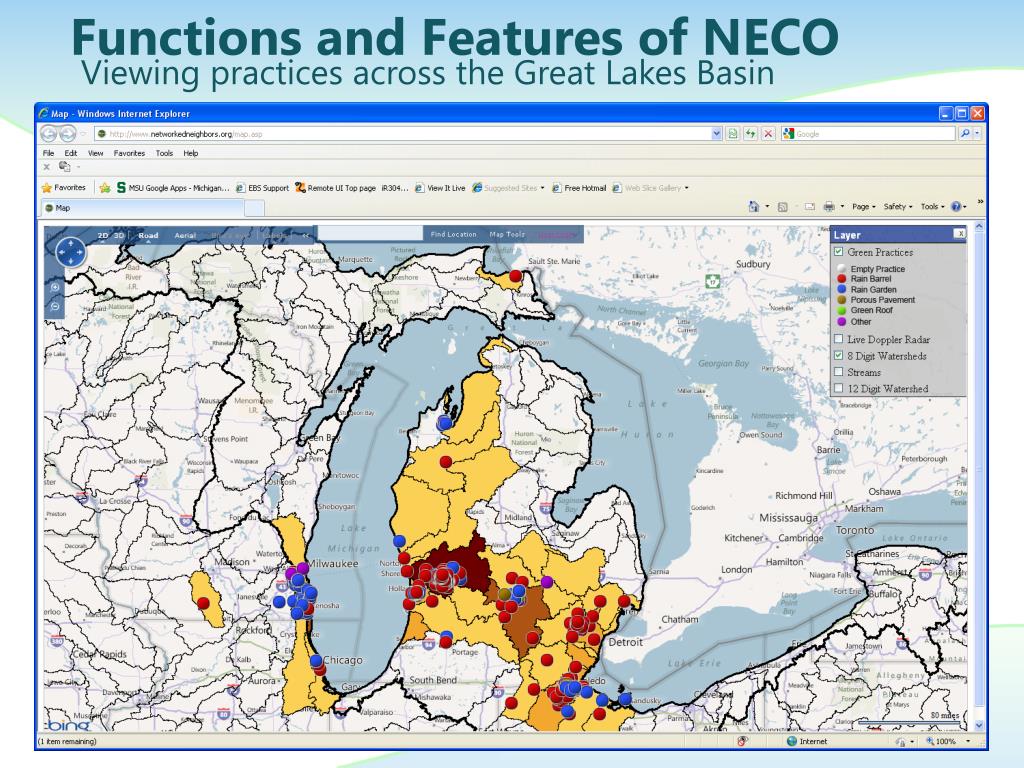Click the IE Forward navigation button
Screen dimensions: 1024x768
[67, 134]
